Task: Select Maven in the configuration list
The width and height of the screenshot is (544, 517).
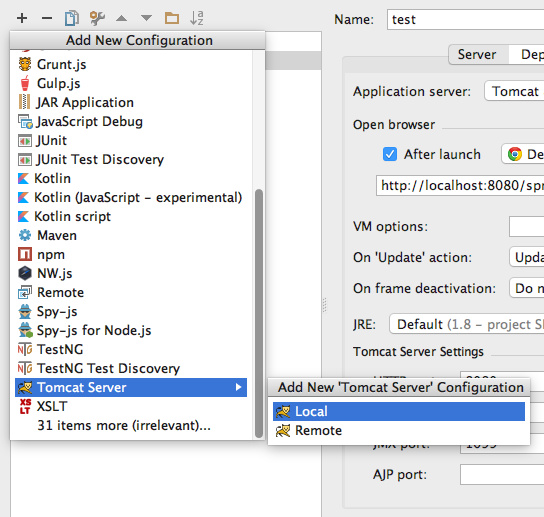Action: (131, 235)
